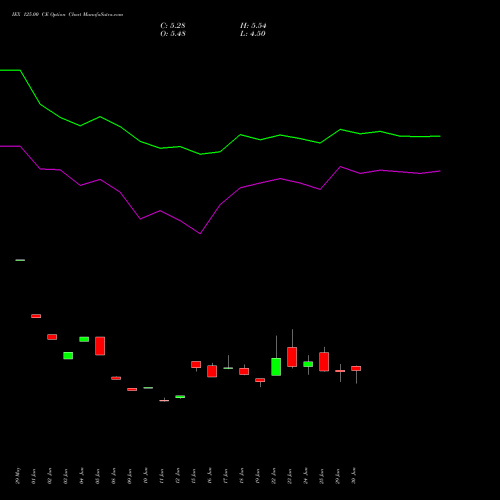500x500 pixels.
Task: Click the purple line's lowest trough
Action: (200, 234)
